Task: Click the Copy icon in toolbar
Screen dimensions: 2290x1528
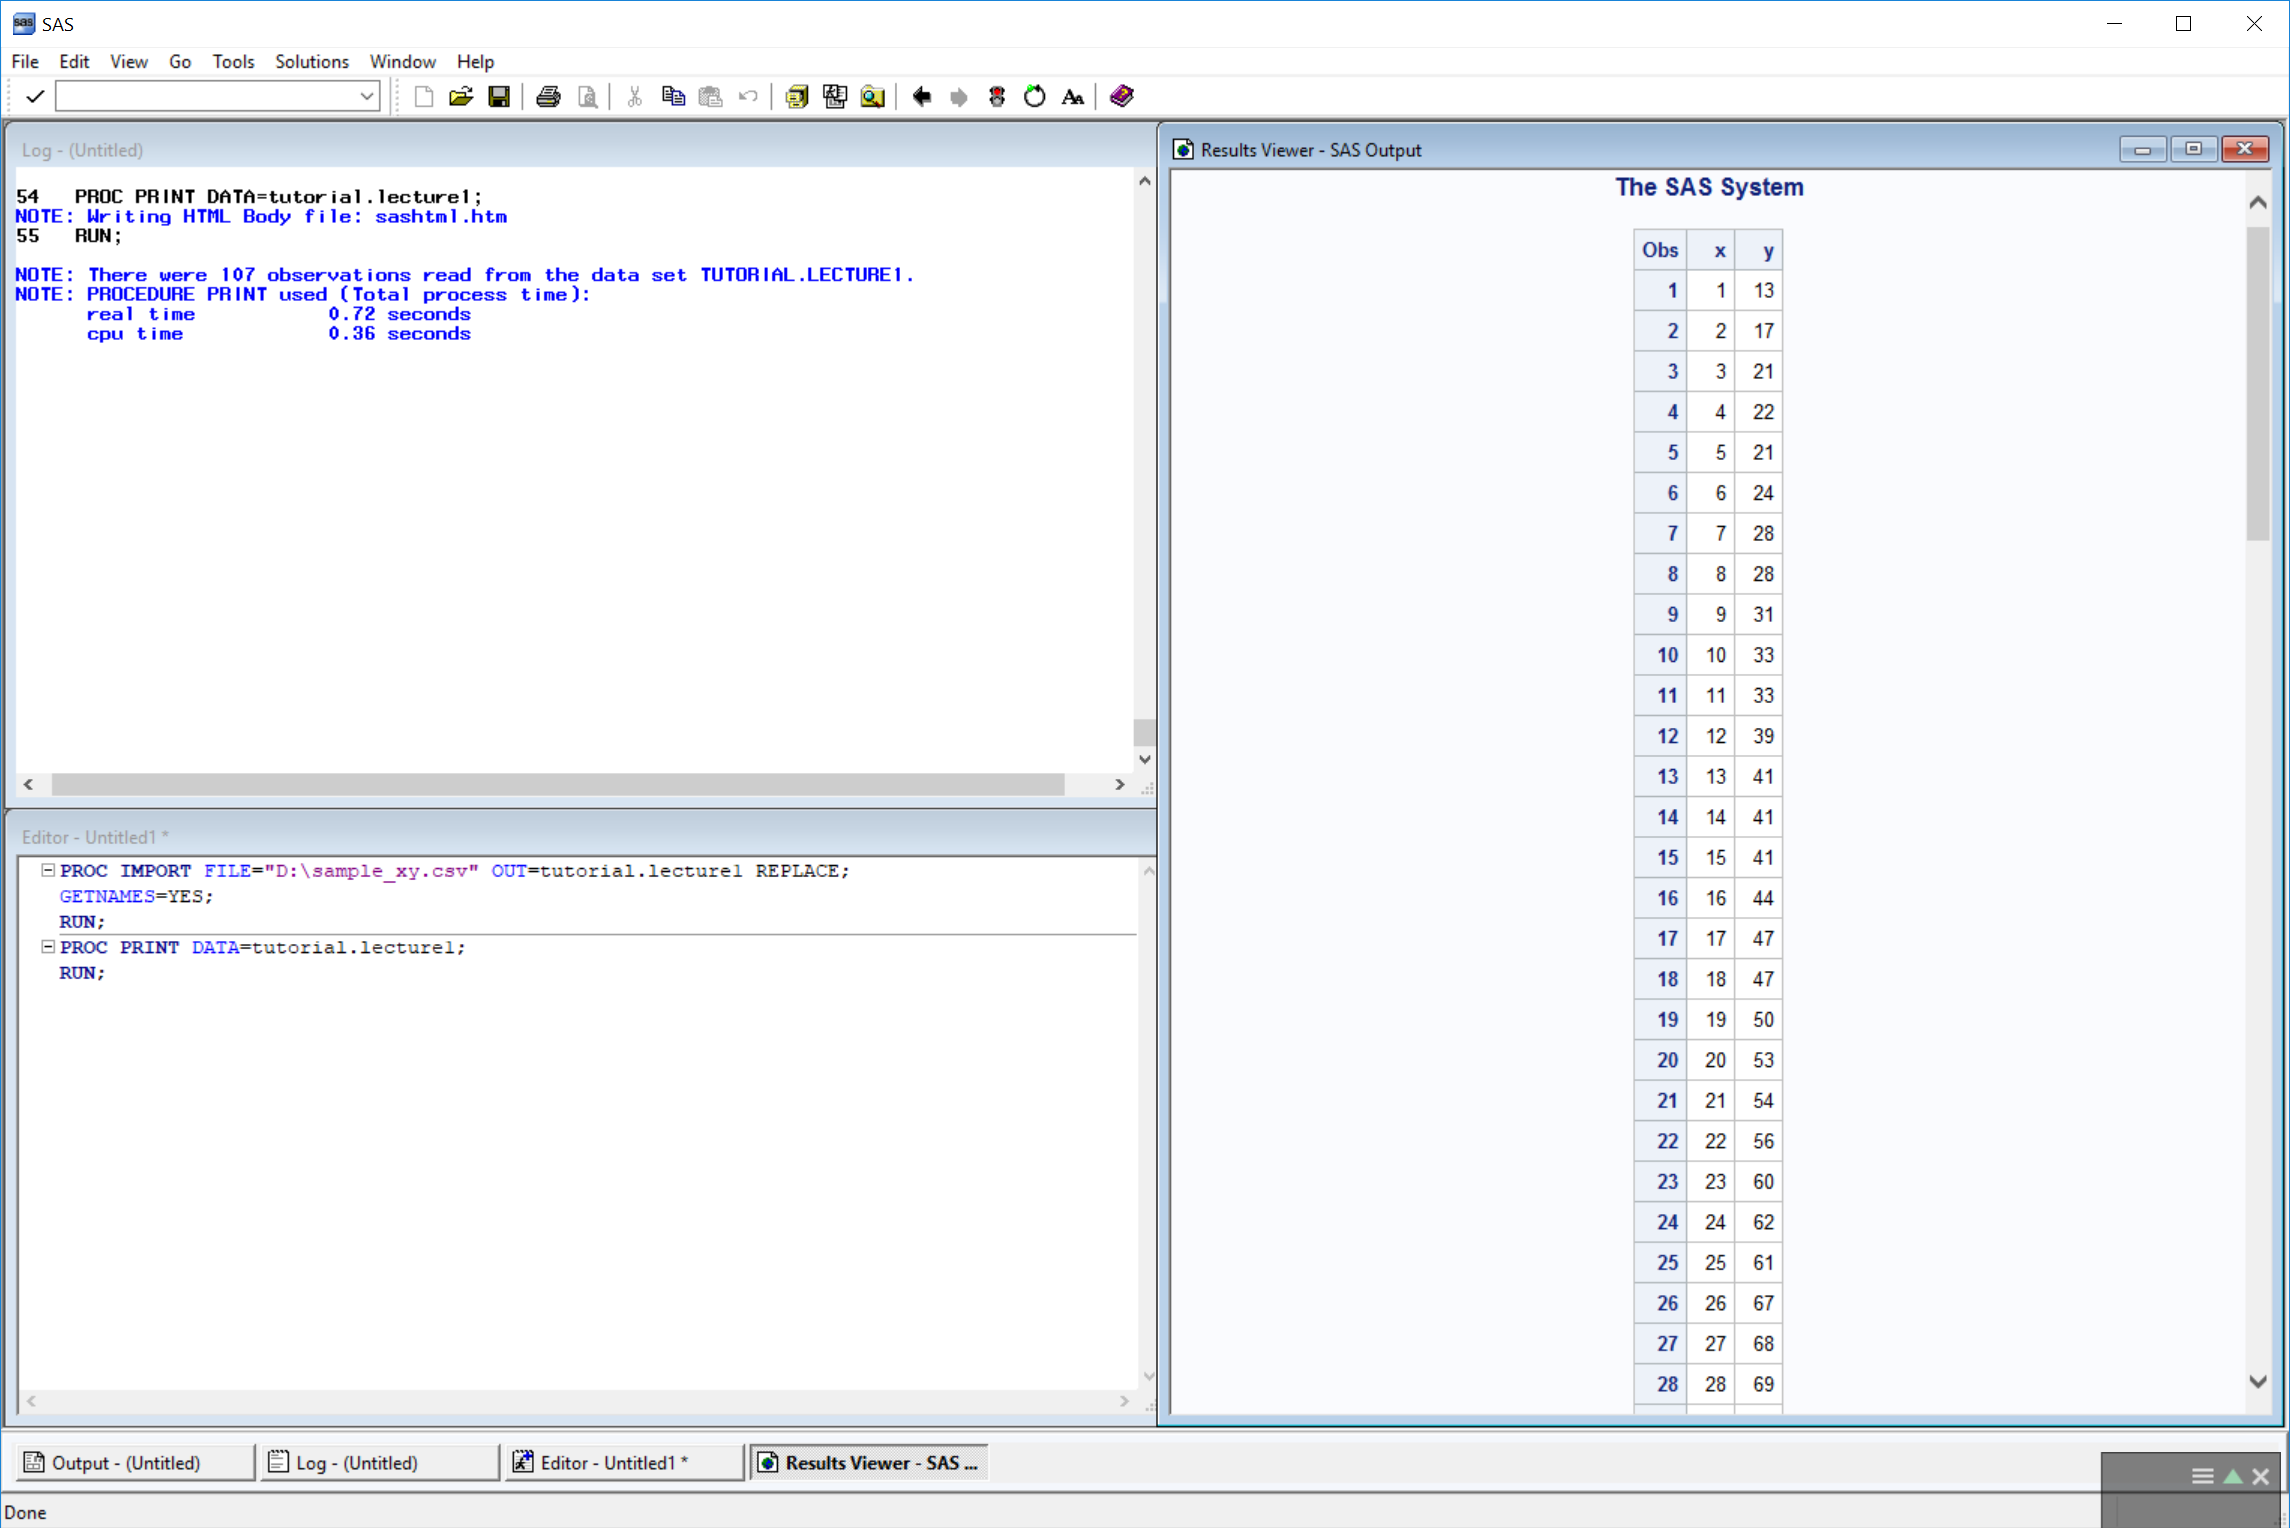Action: click(x=672, y=97)
